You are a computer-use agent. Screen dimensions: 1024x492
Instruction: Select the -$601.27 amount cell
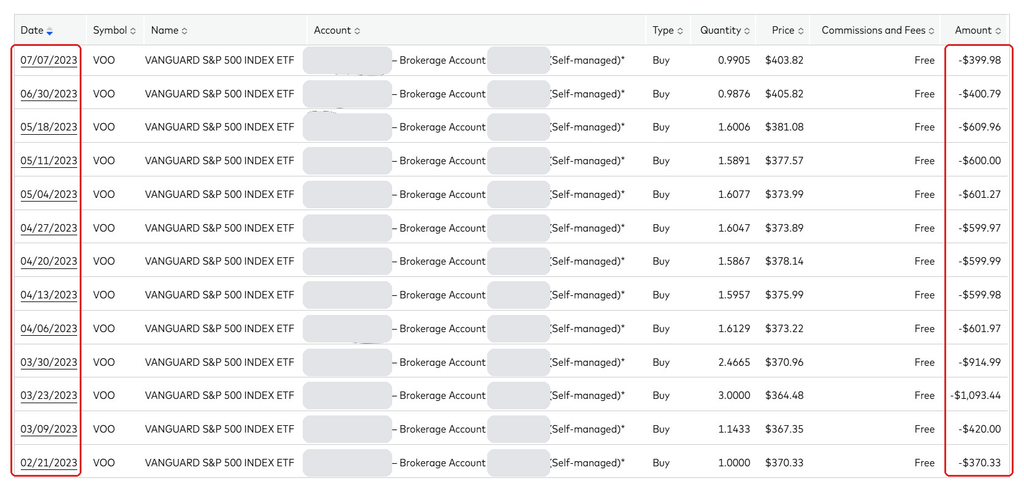pos(980,195)
